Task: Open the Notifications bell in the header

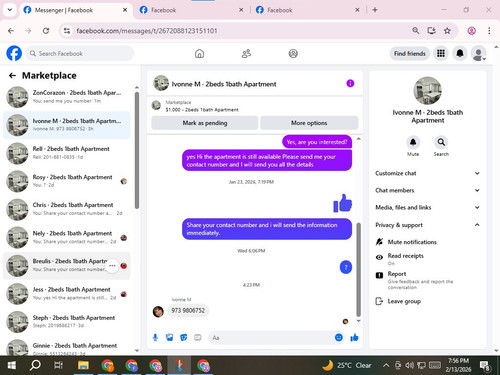Action: coord(460,53)
